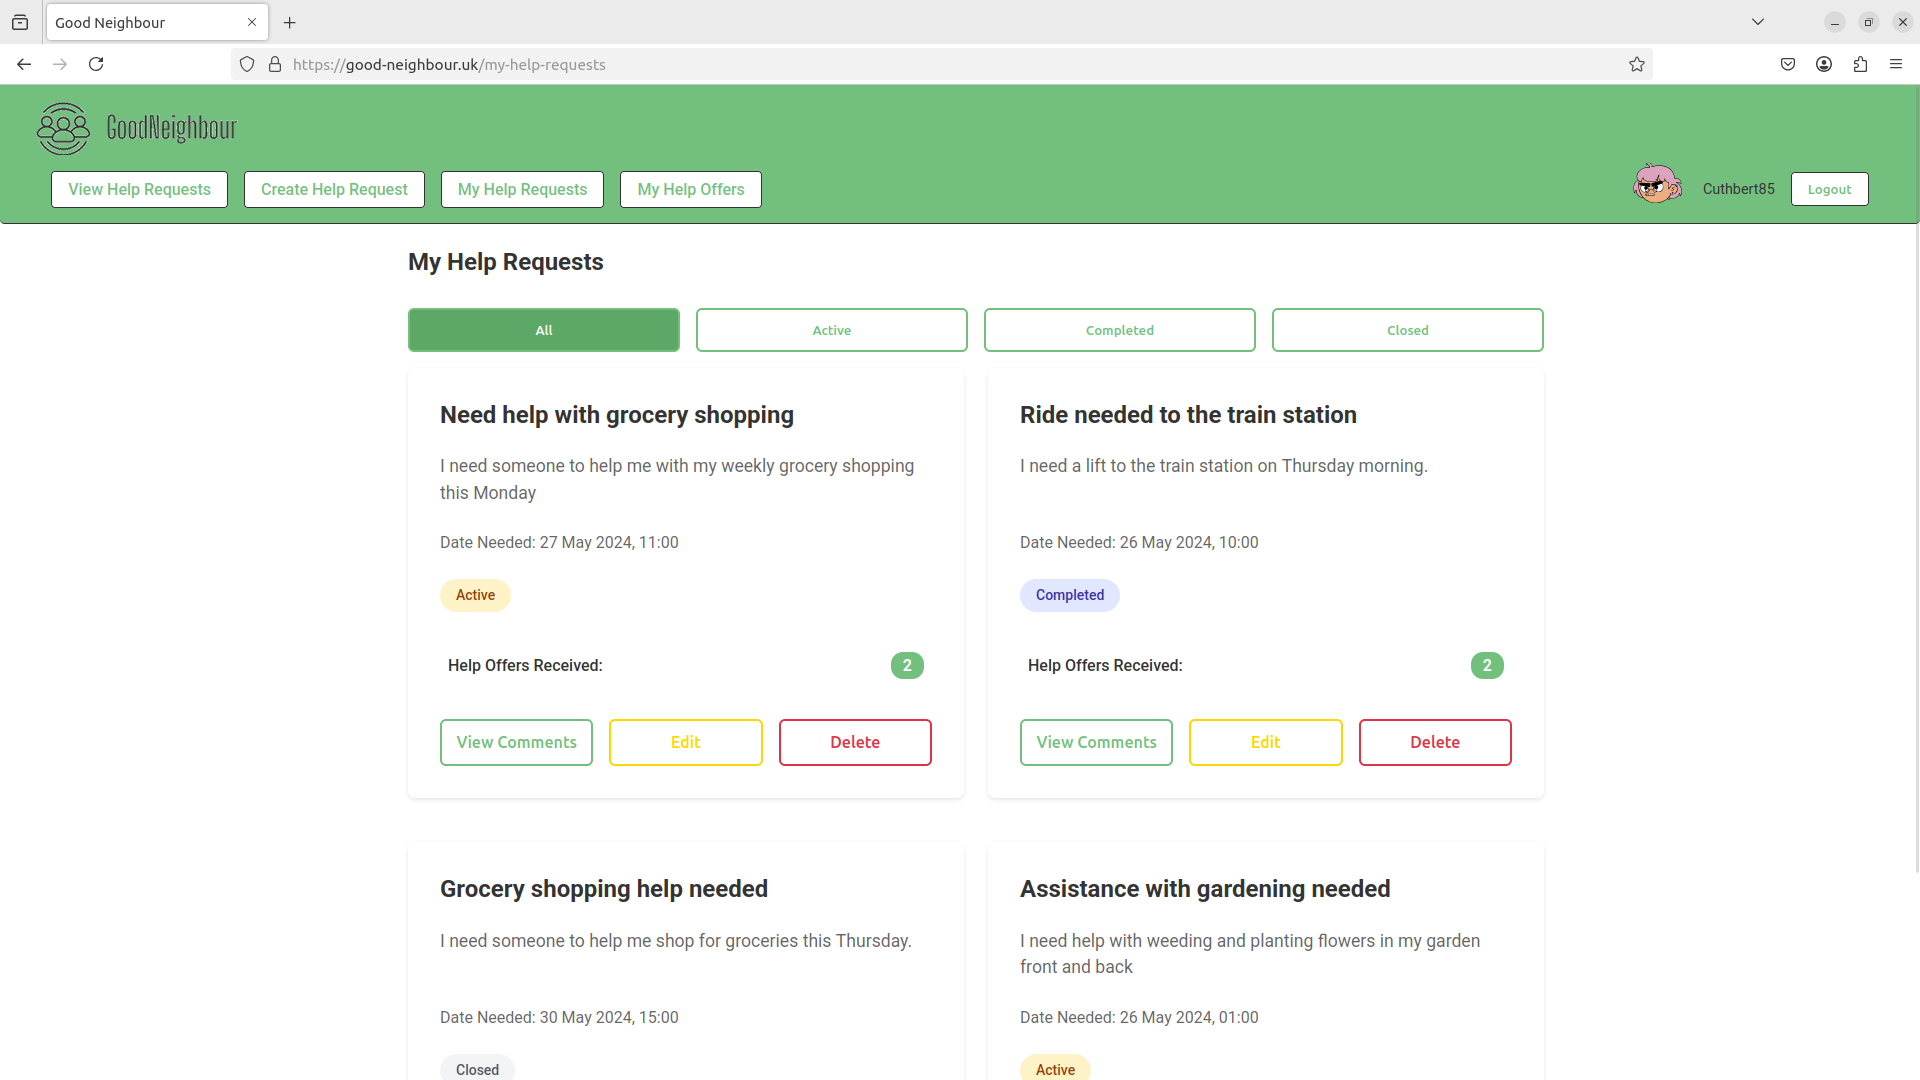This screenshot has width=1920, height=1080.
Task: Click the user avatar icon for Cuthbert85
Action: pyautogui.click(x=1658, y=187)
